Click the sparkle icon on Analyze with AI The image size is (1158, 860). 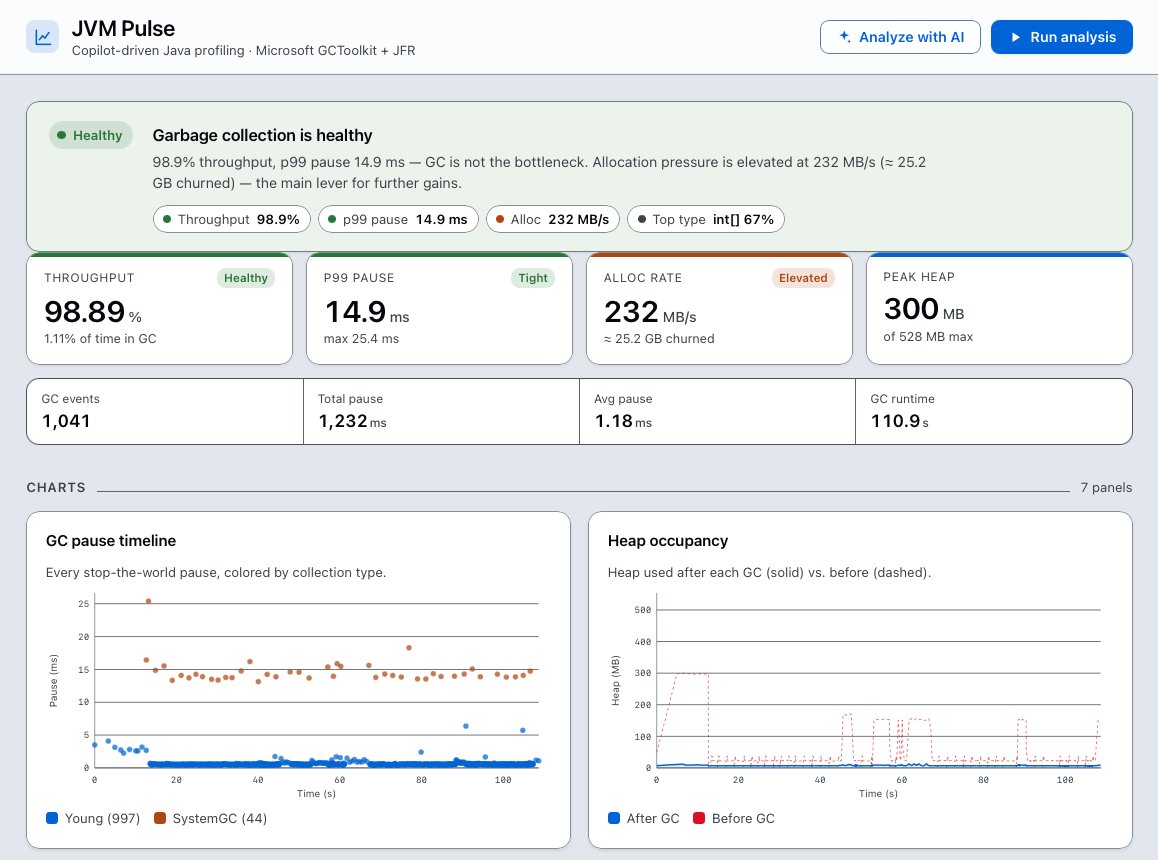[845, 36]
